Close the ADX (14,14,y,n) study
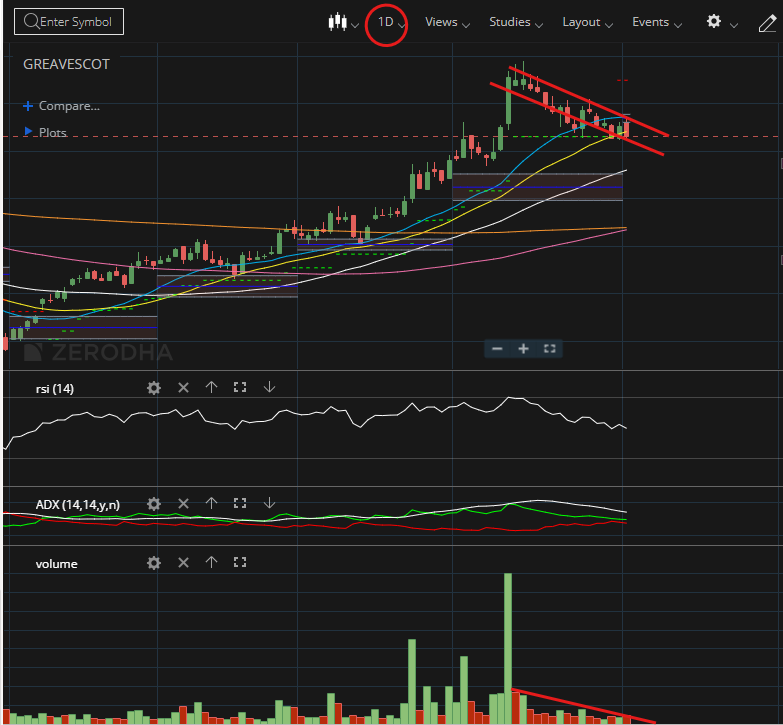 pos(183,503)
